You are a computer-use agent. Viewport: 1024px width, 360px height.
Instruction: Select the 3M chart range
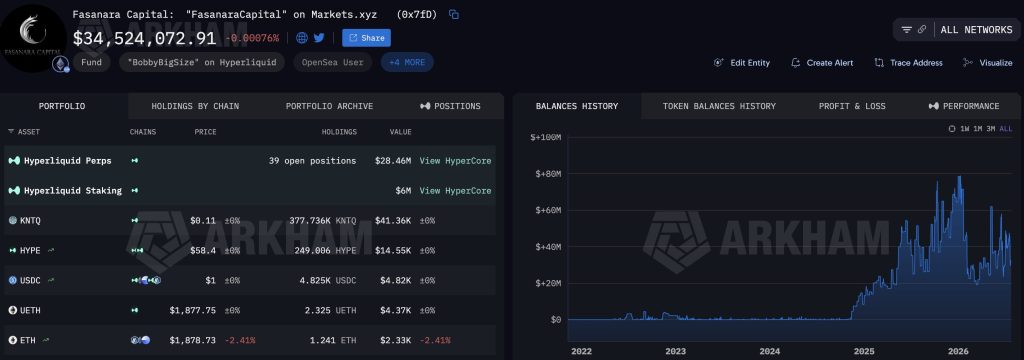click(x=991, y=129)
